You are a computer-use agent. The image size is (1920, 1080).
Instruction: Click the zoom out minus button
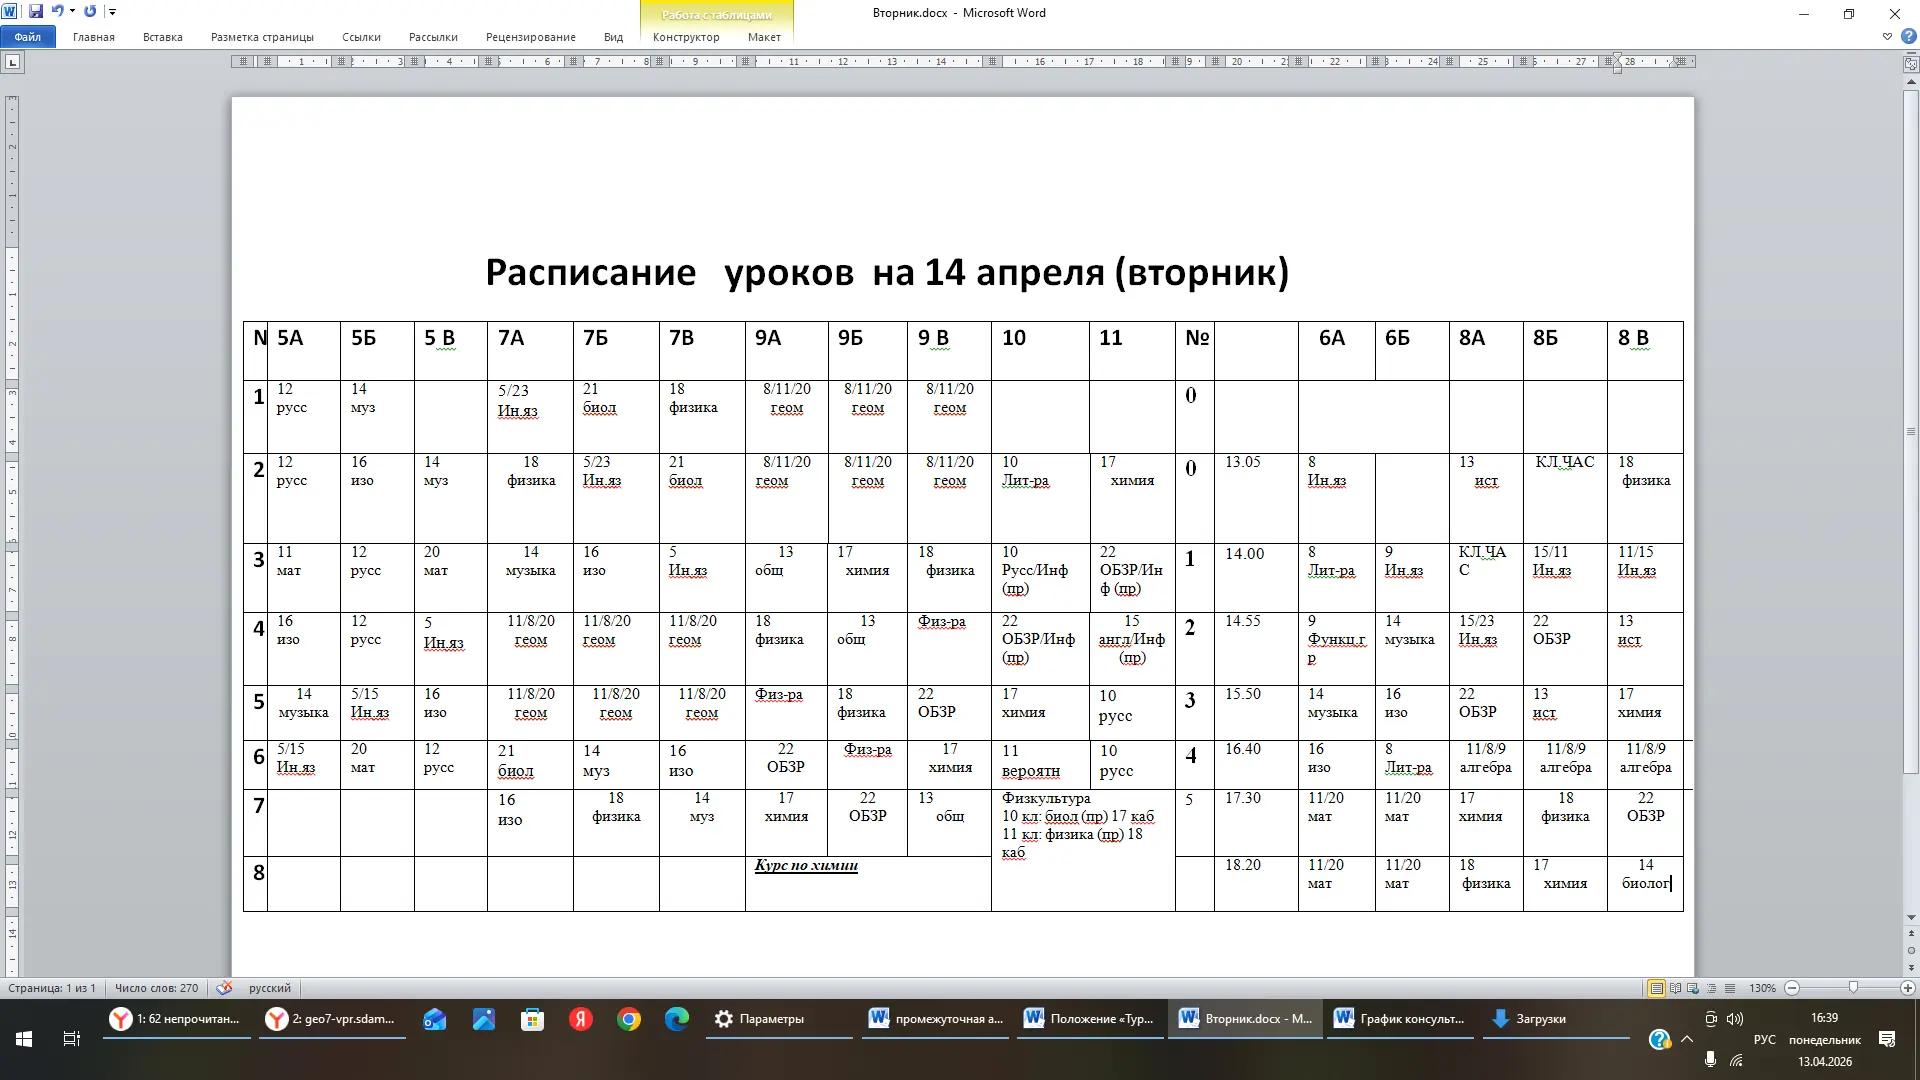[1792, 988]
